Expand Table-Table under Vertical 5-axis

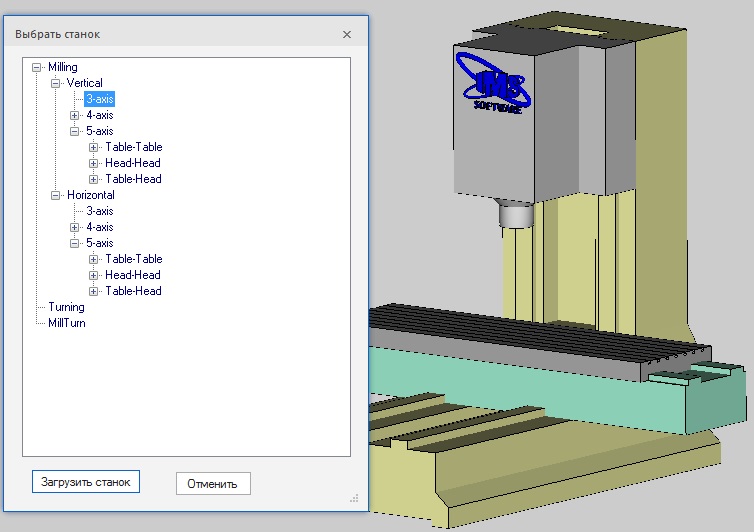94,147
